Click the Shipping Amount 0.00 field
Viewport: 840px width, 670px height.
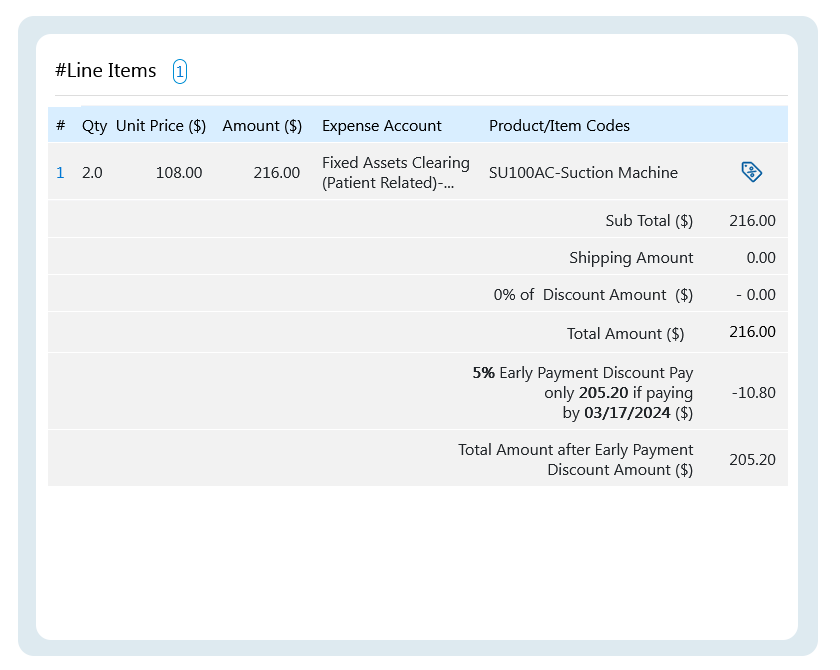(x=764, y=257)
